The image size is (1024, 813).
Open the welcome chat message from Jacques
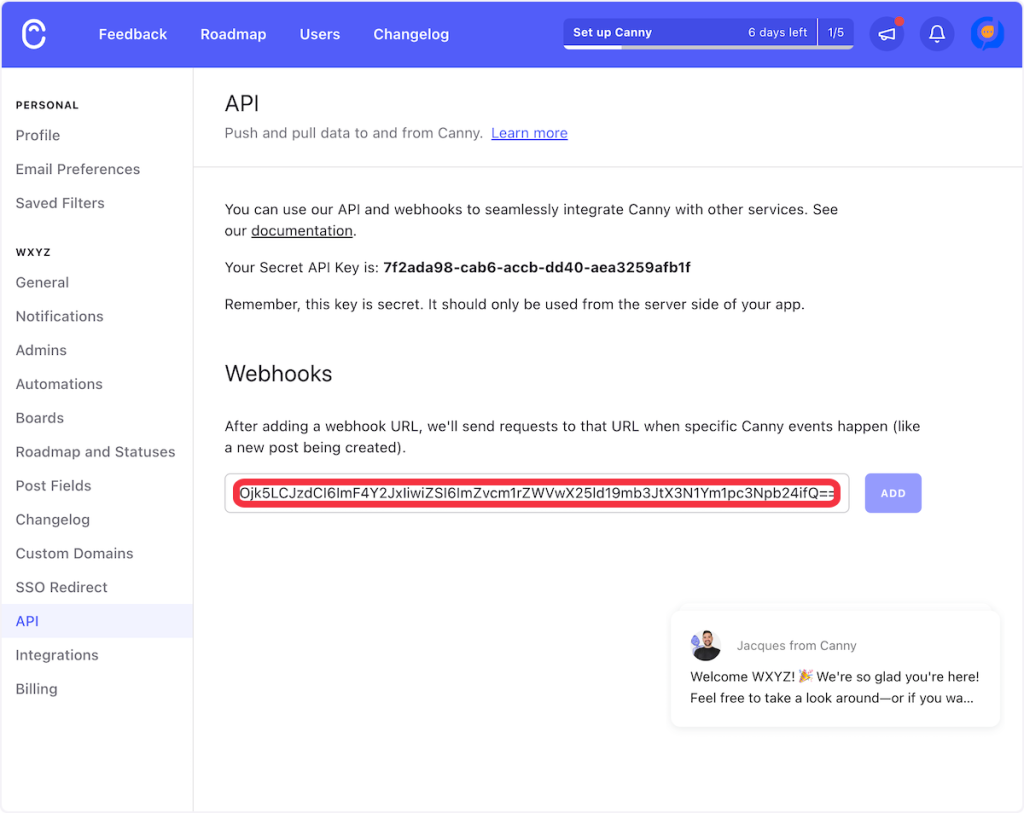click(x=834, y=687)
